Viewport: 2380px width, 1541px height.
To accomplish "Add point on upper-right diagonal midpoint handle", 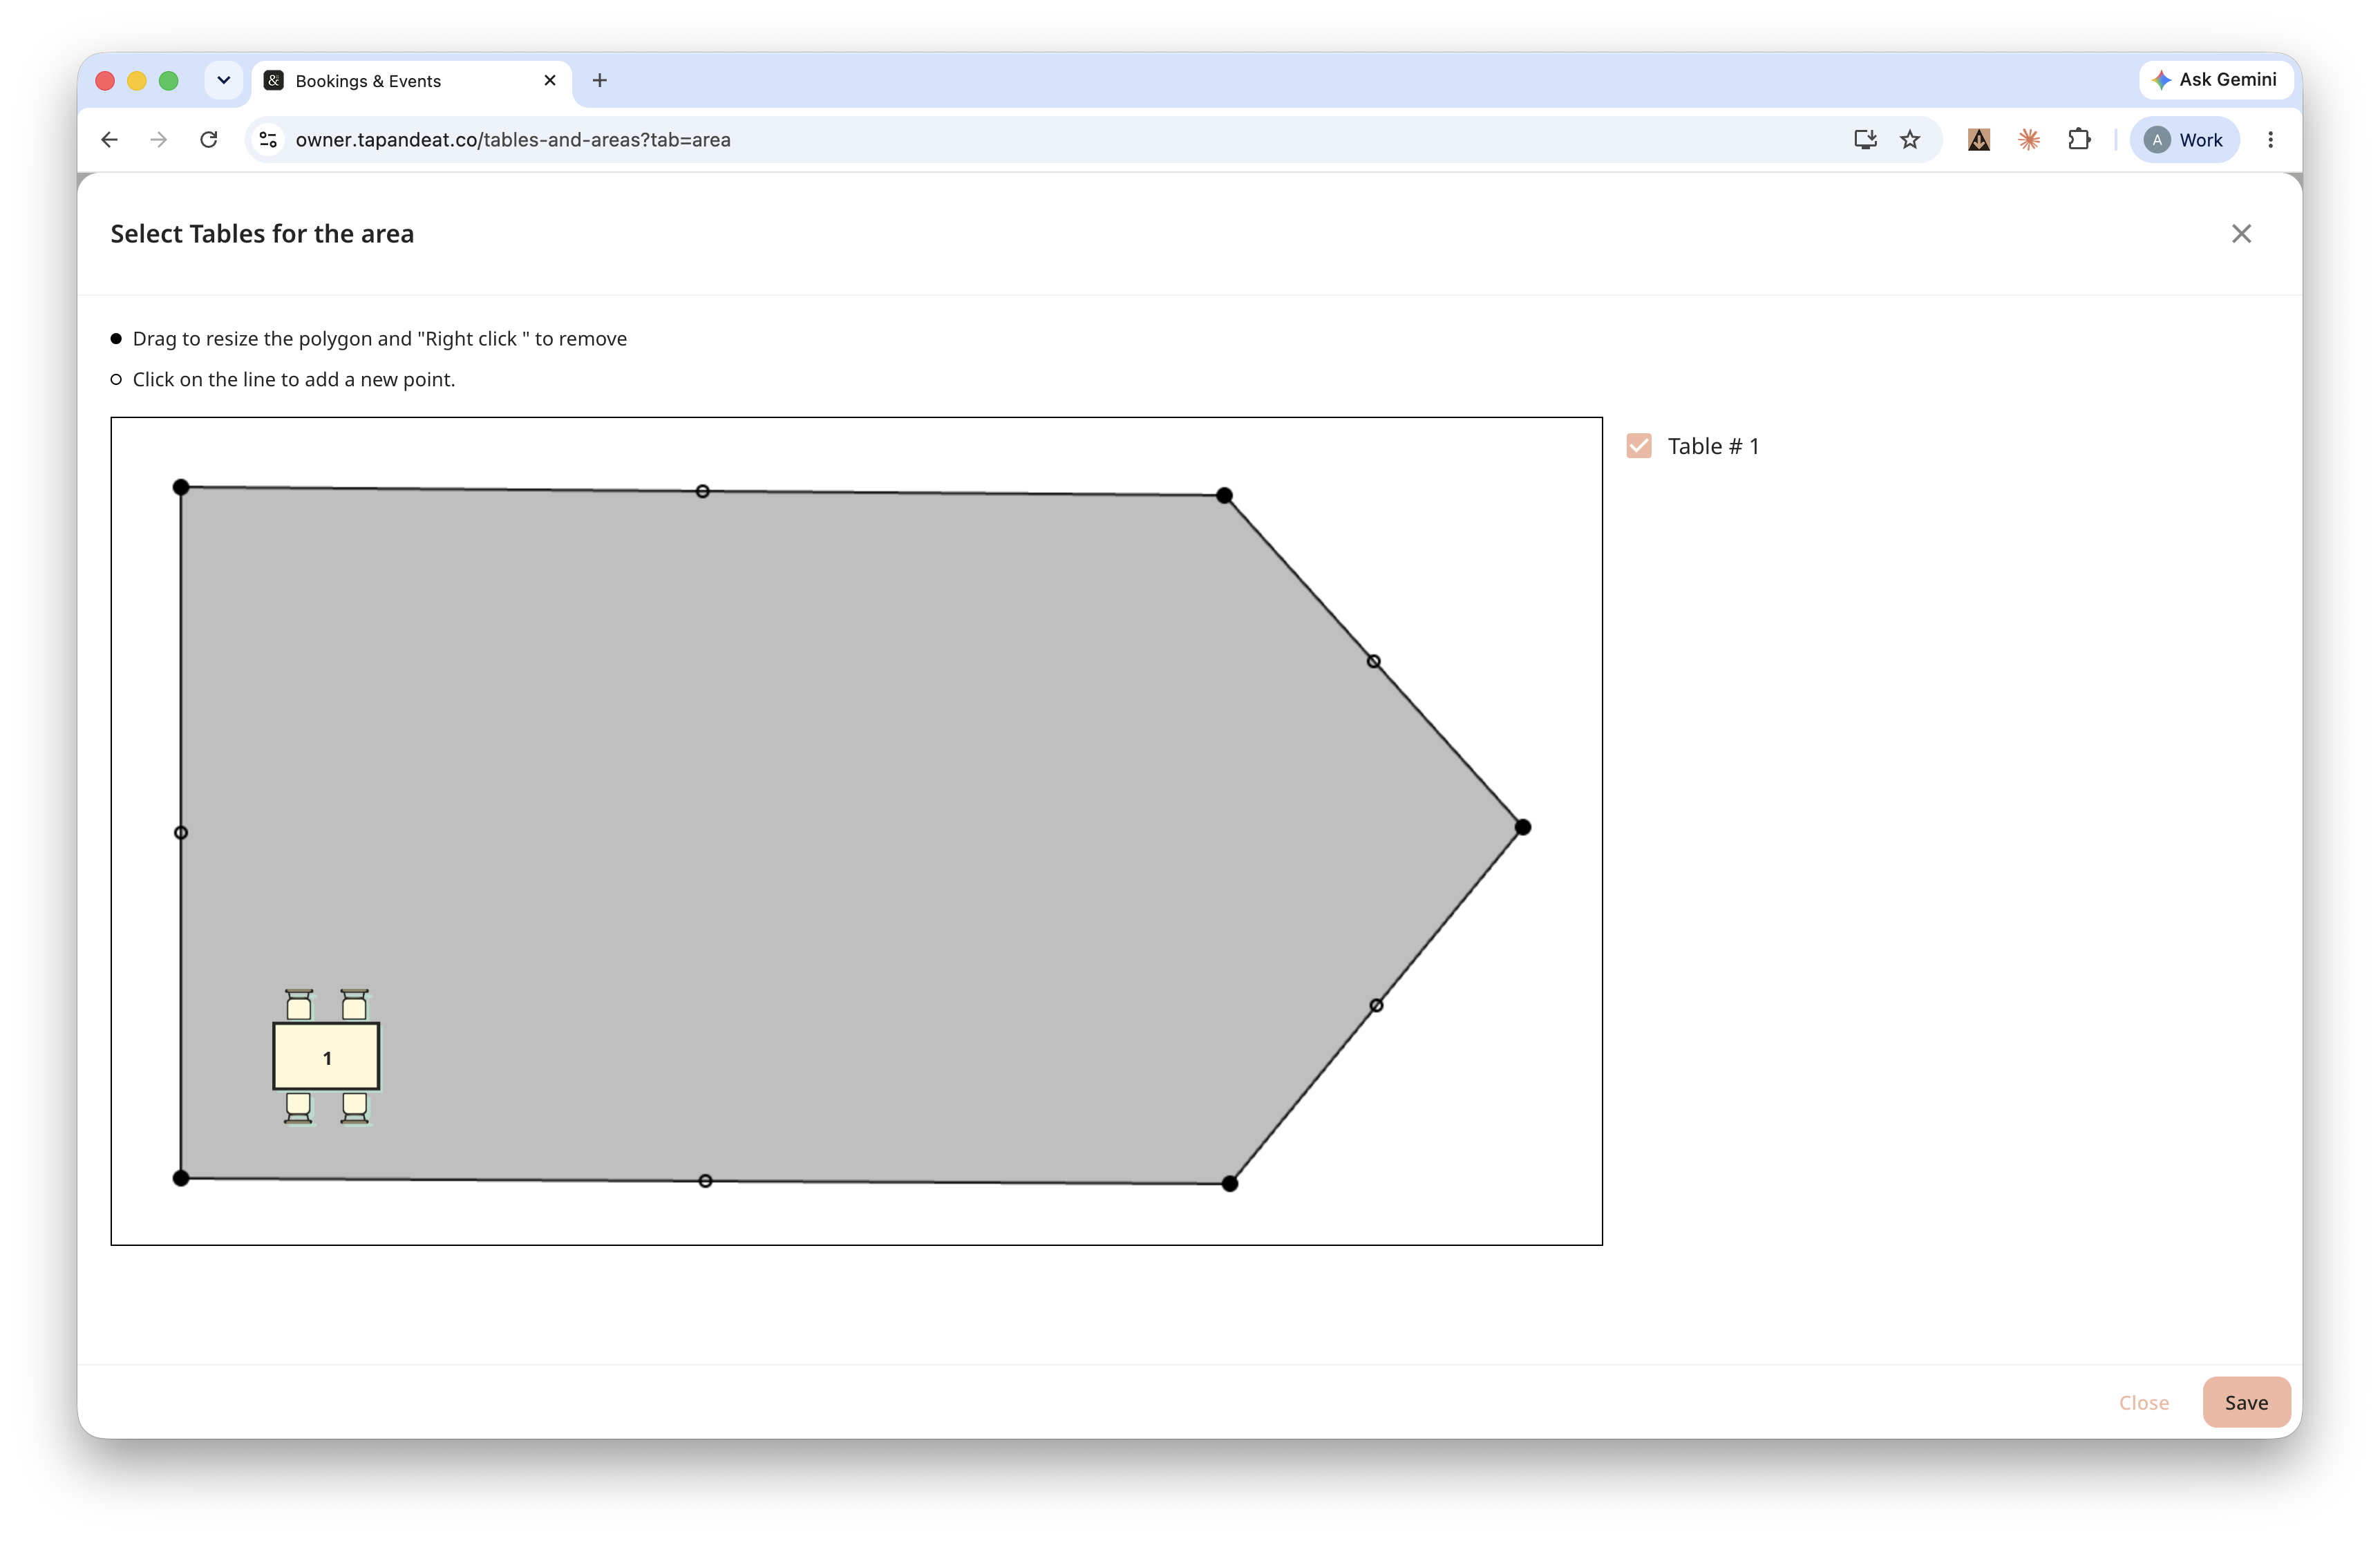I will [x=1374, y=661].
